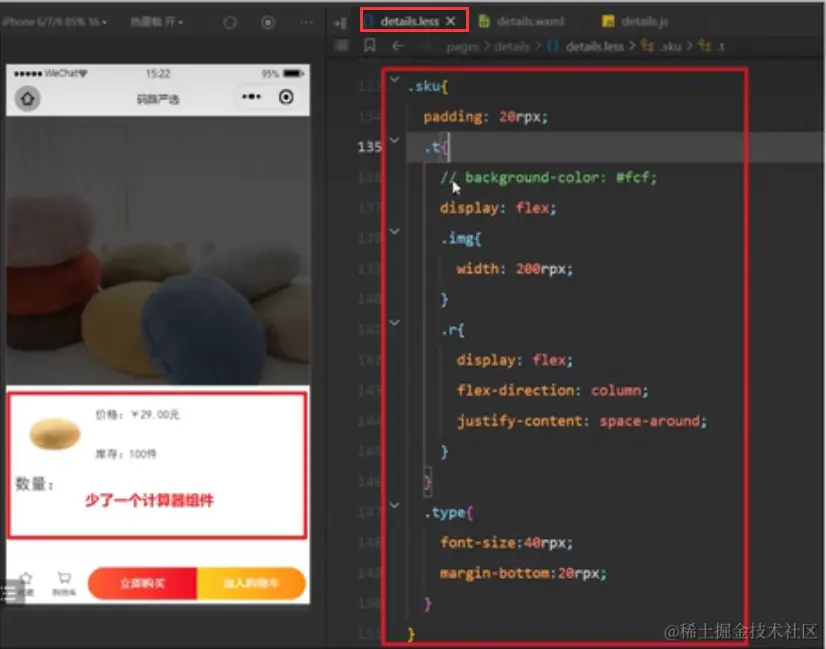Click the simulator refresh circle icon

tap(230, 23)
